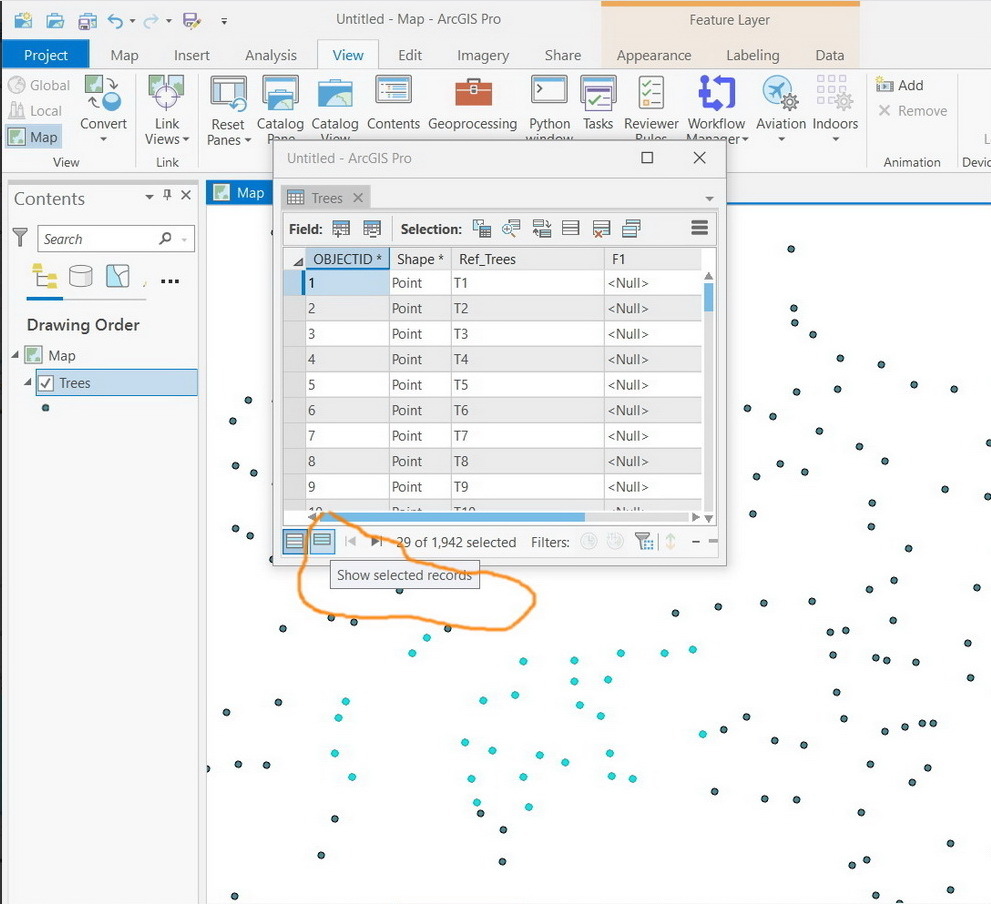Open the Workflow Manager button
Screen dimensions: 991x904
pyautogui.click(x=716, y=107)
